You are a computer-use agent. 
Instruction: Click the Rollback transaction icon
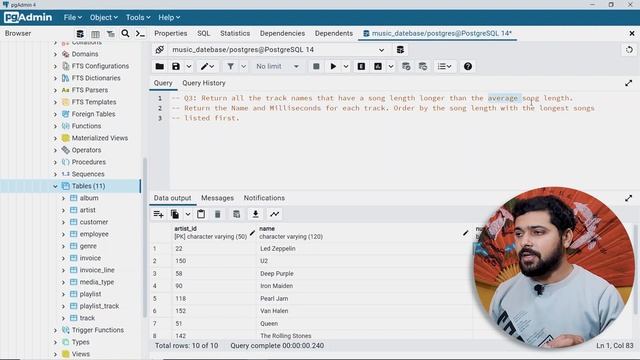[423, 66]
